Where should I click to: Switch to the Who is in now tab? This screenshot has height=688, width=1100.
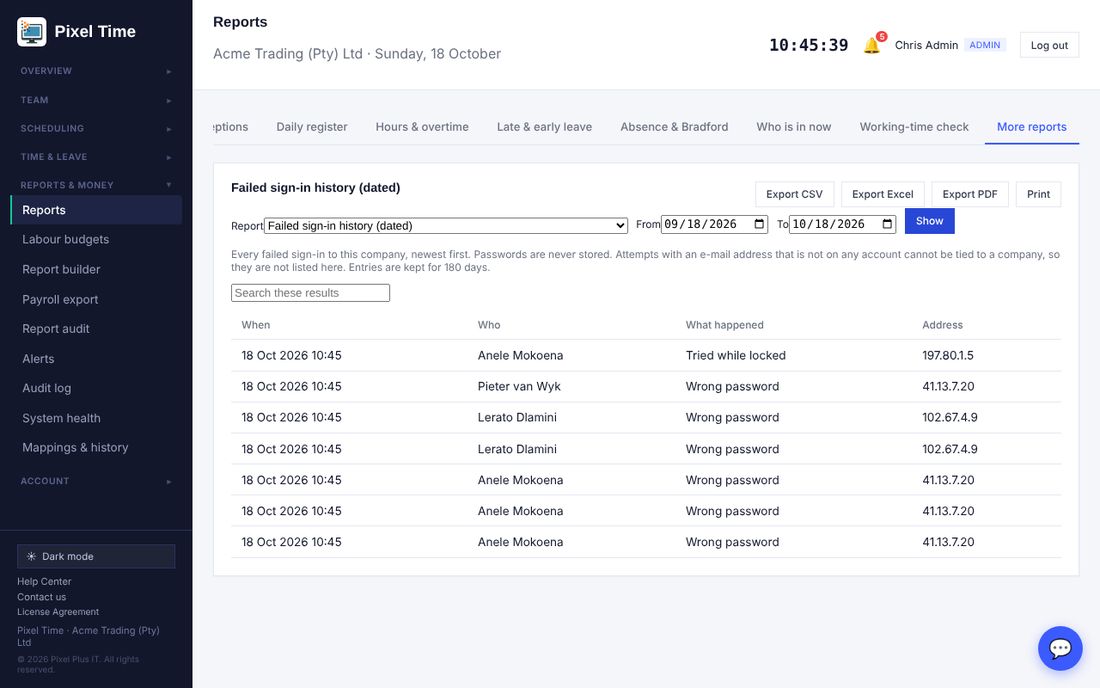(x=793, y=127)
